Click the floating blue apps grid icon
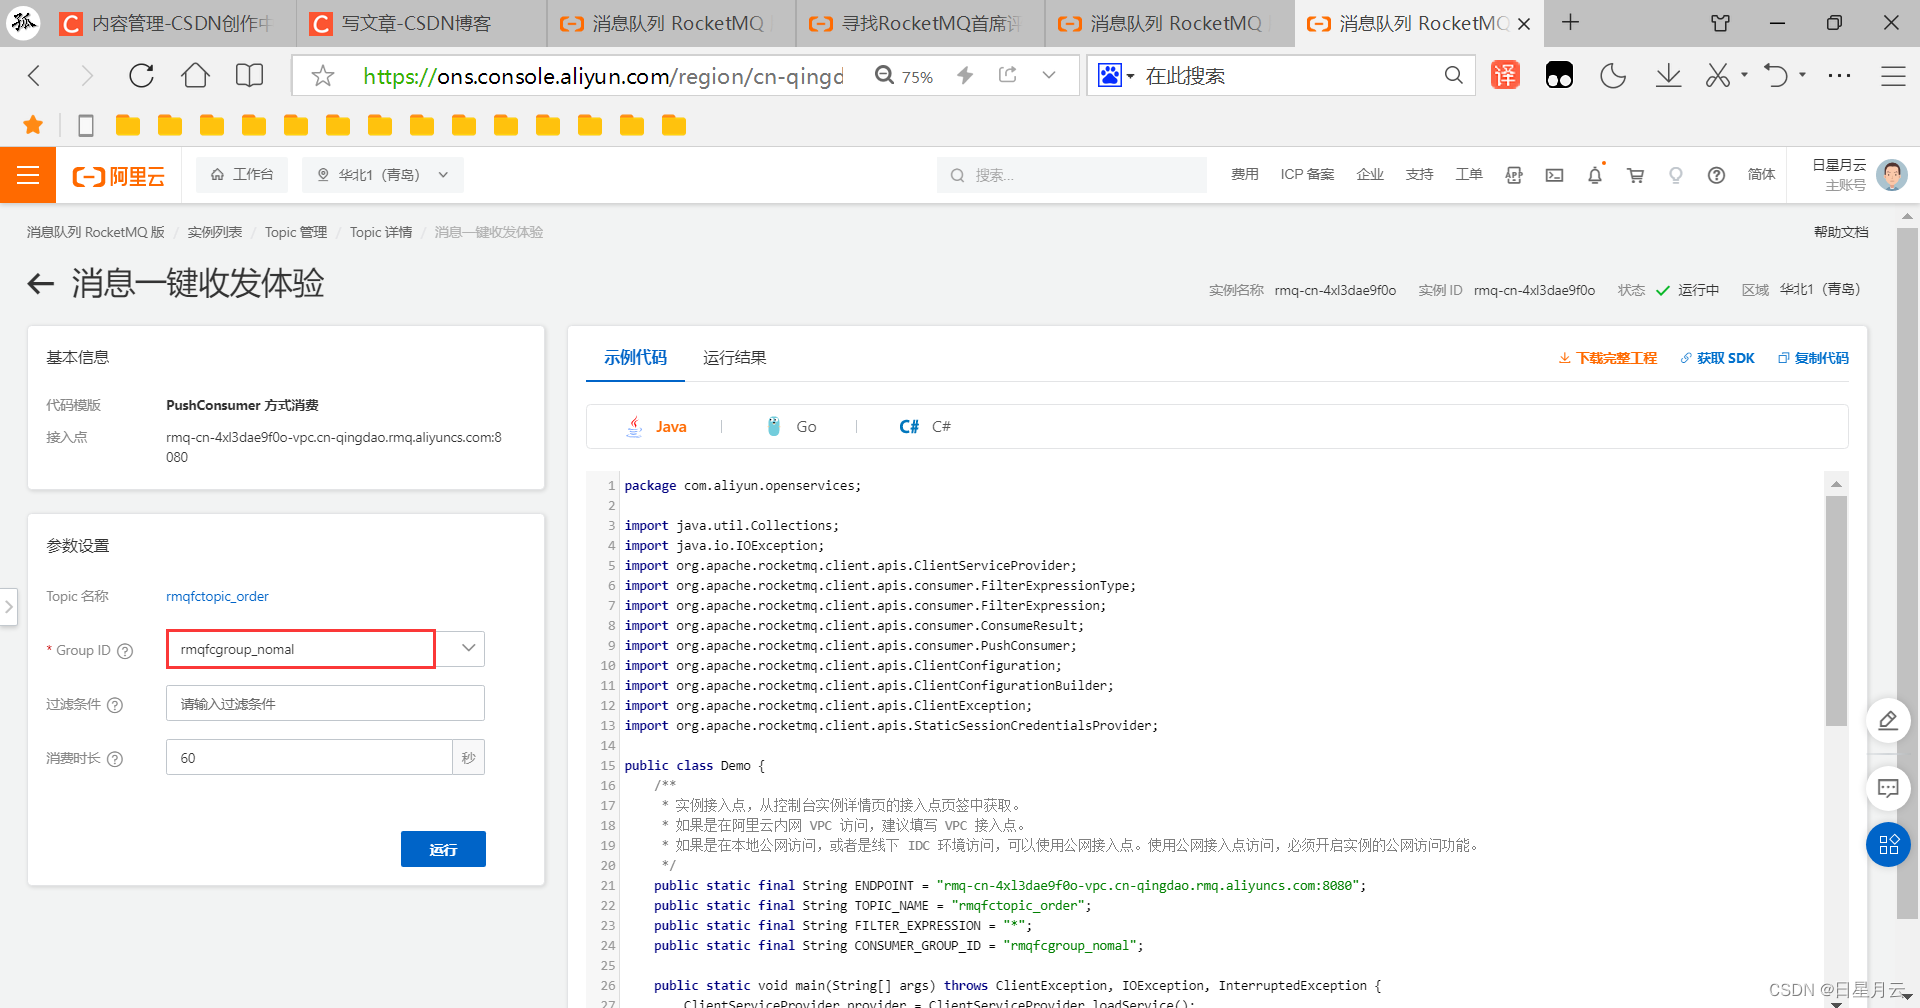The height and width of the screenshot is (1008, 1920). [x=1888, y=845]
